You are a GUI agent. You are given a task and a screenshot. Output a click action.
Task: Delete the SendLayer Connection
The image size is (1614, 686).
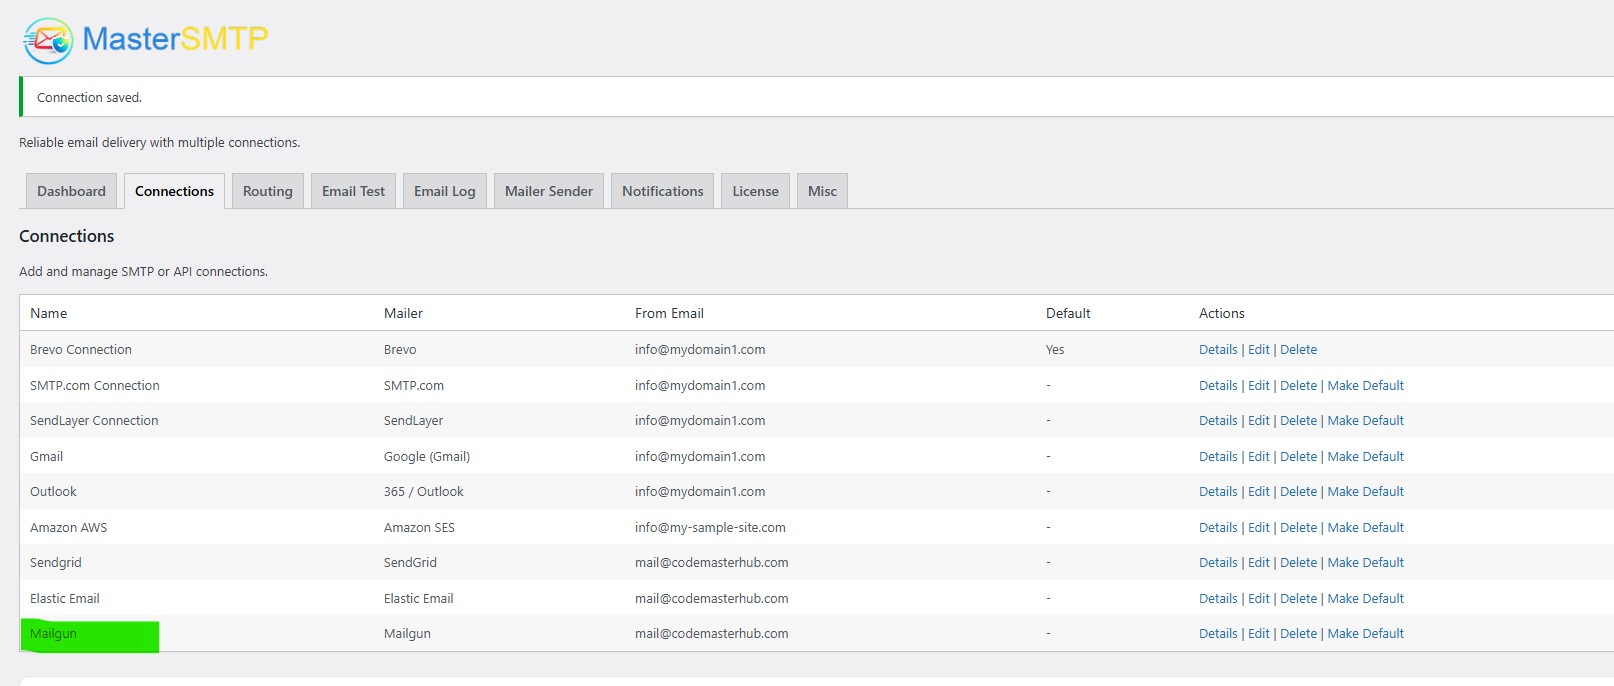1298,421
